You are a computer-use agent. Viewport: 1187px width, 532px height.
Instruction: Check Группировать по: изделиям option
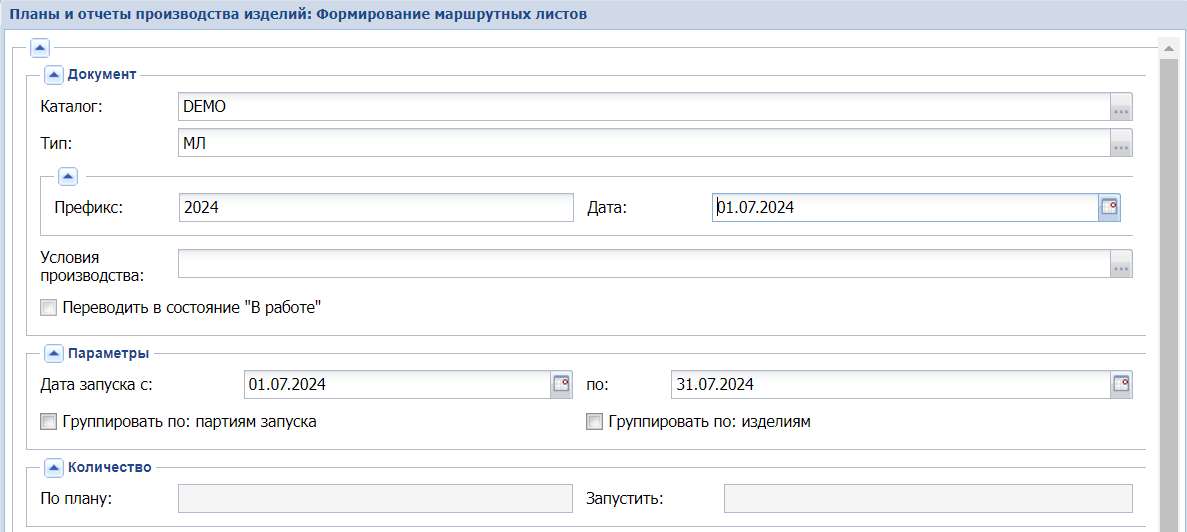click(595, 422)
